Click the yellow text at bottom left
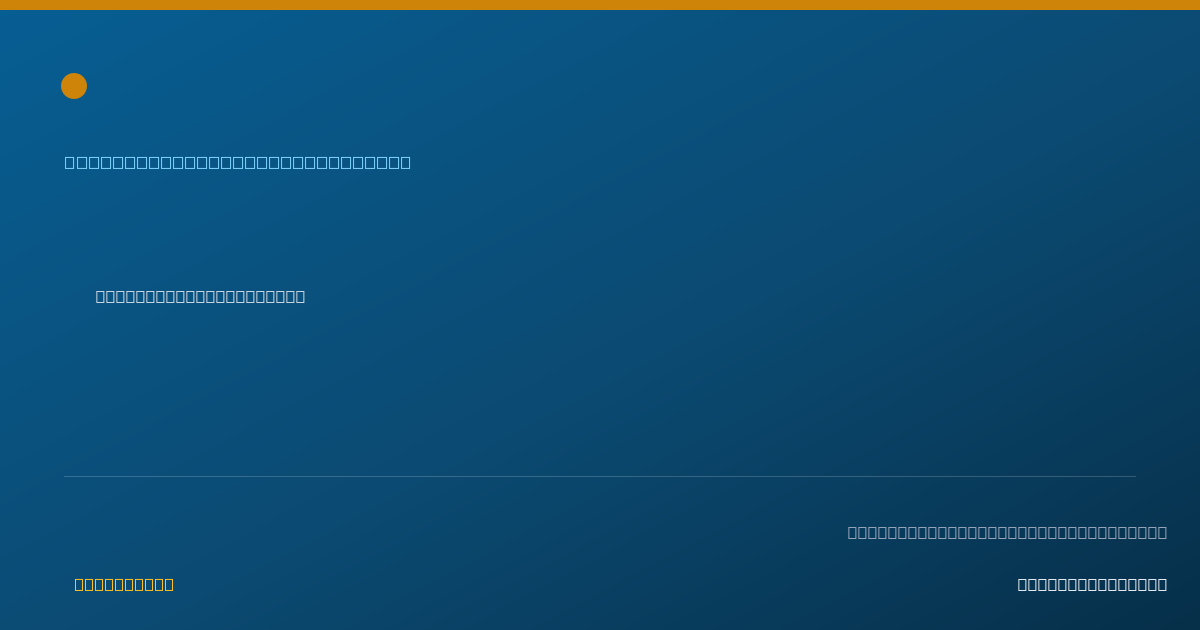Image resolution: width=1200 pixels, height=630 pixels. [124, 584]
